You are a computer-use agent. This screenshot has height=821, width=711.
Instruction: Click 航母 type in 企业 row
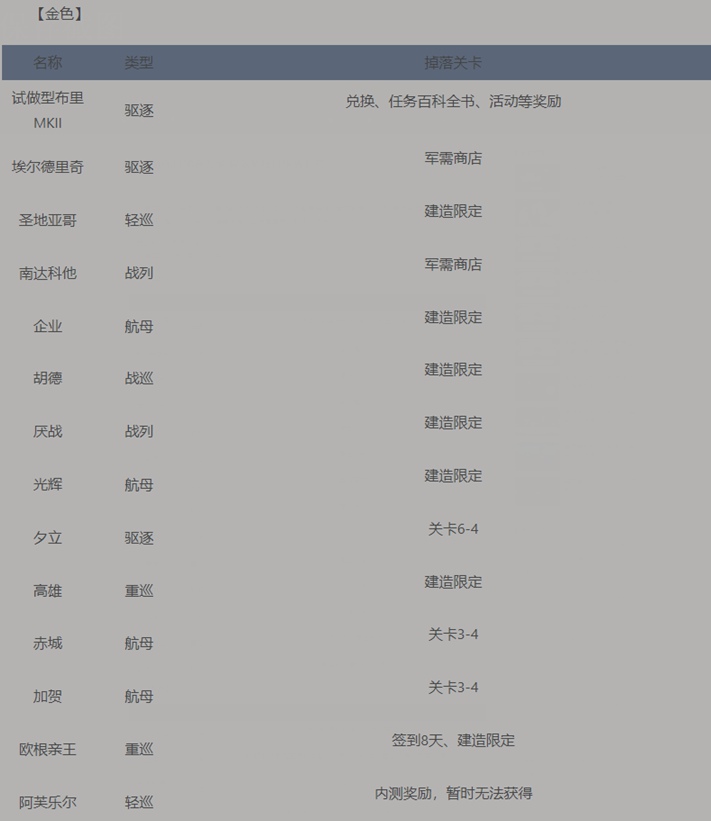click(139, 326)
